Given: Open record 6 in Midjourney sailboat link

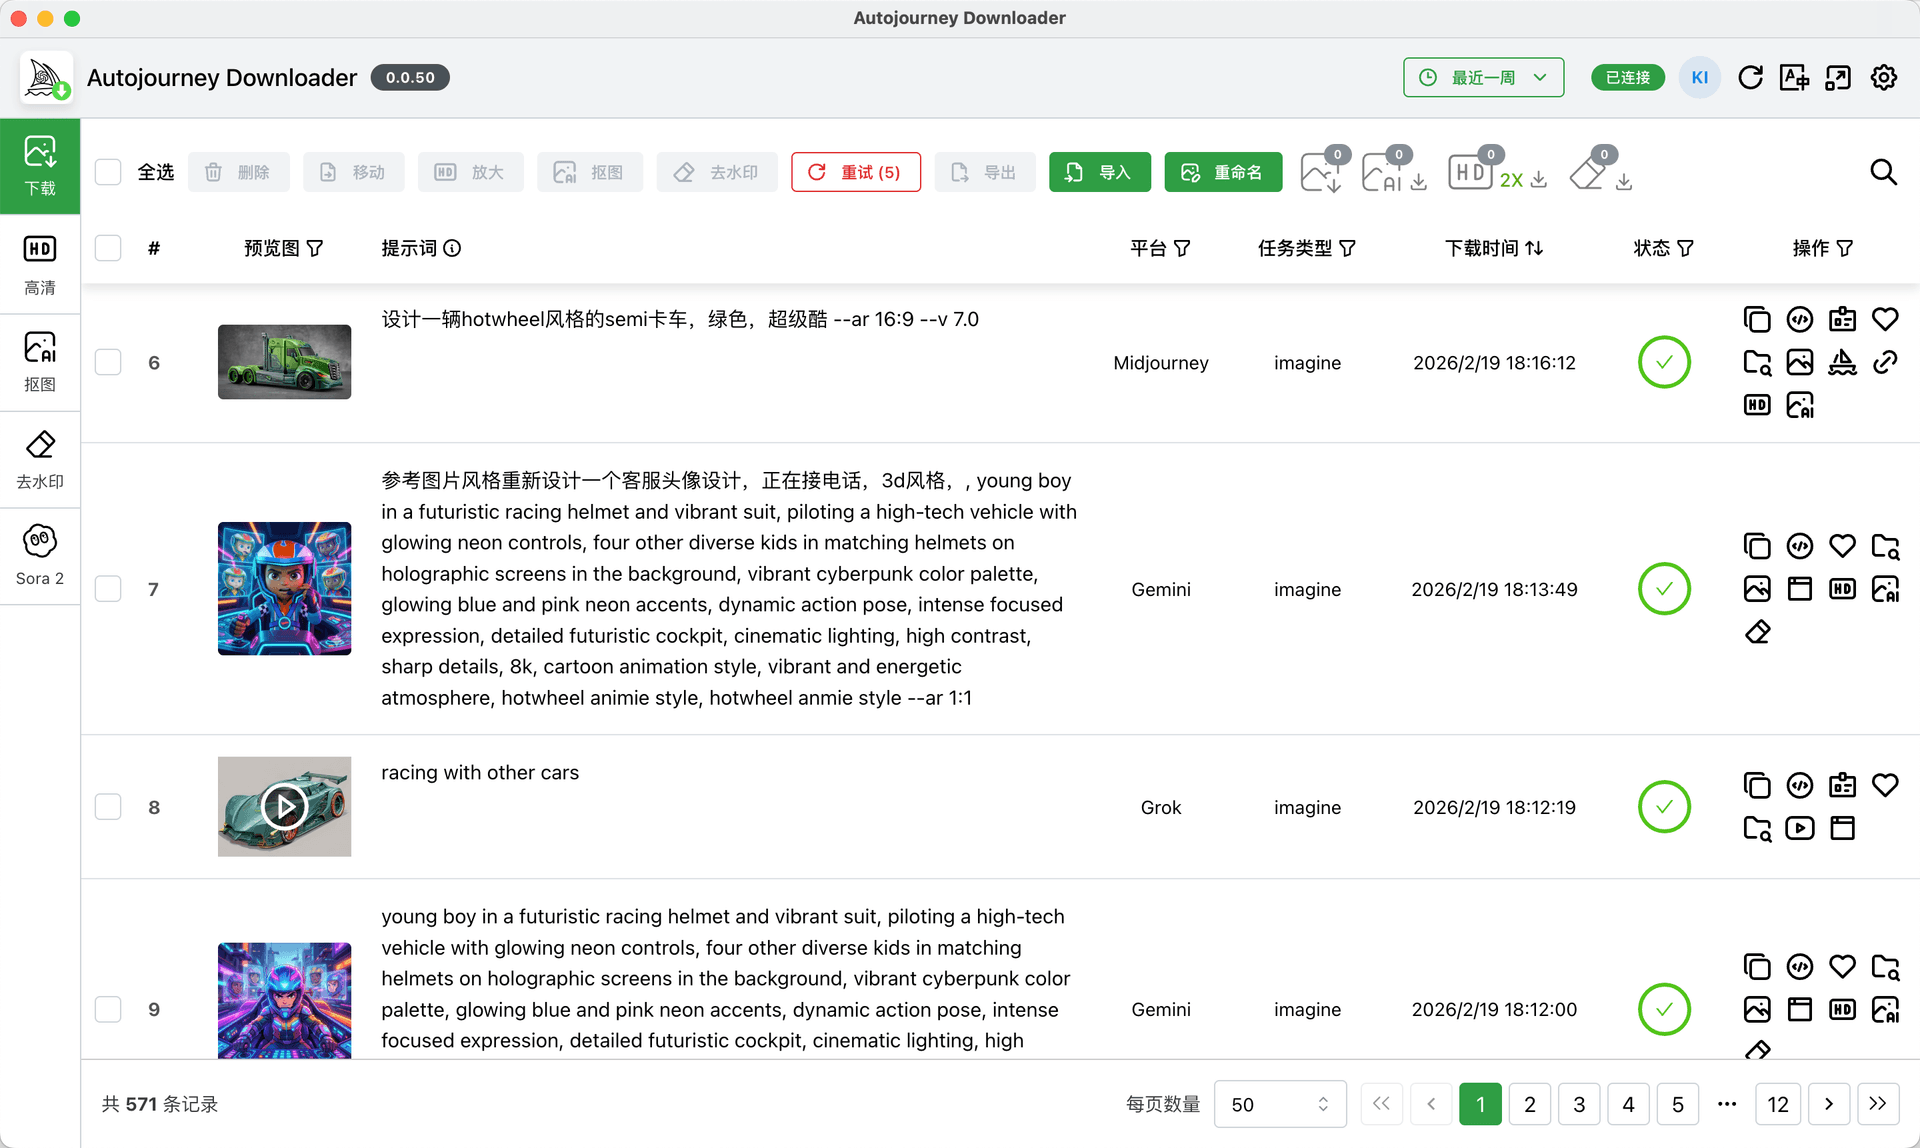Looking at the screenshot, I should [1843, 362].
